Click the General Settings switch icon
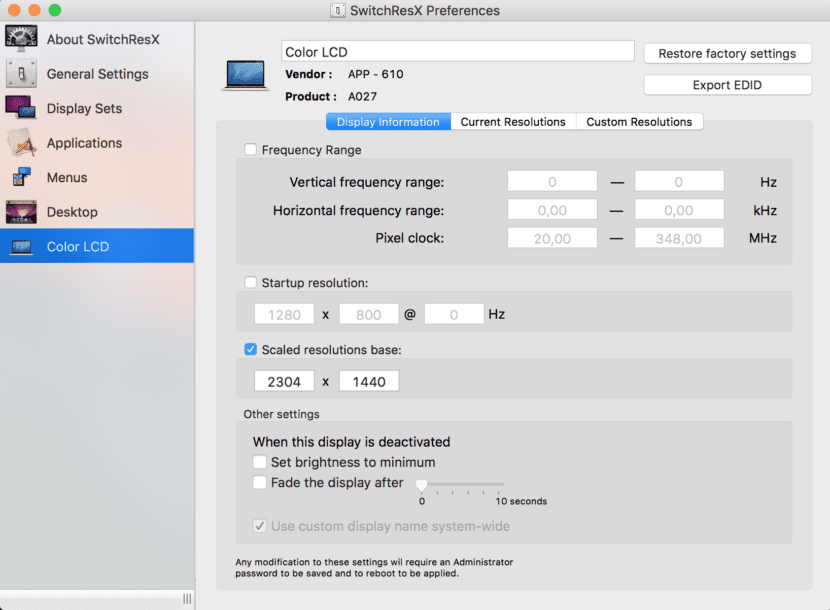 tap(21, 73)
